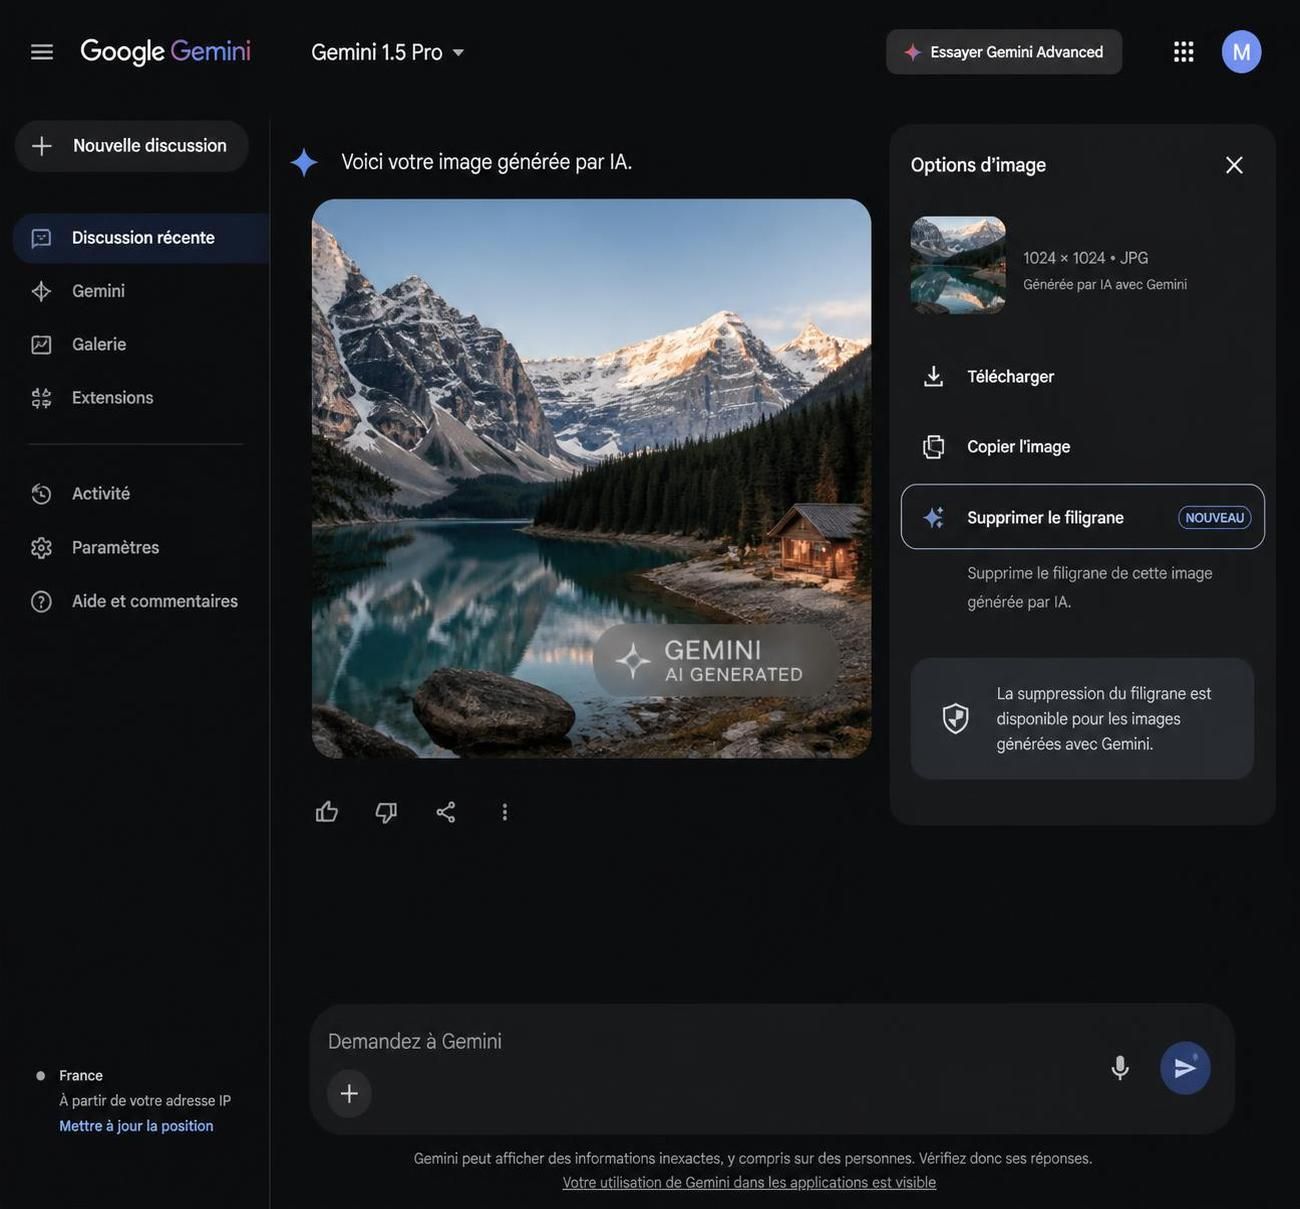The width and height of the screenshot is (1300, 1209).
Task: Activate the microphone voice input
Action: tap(1120, 1068)
